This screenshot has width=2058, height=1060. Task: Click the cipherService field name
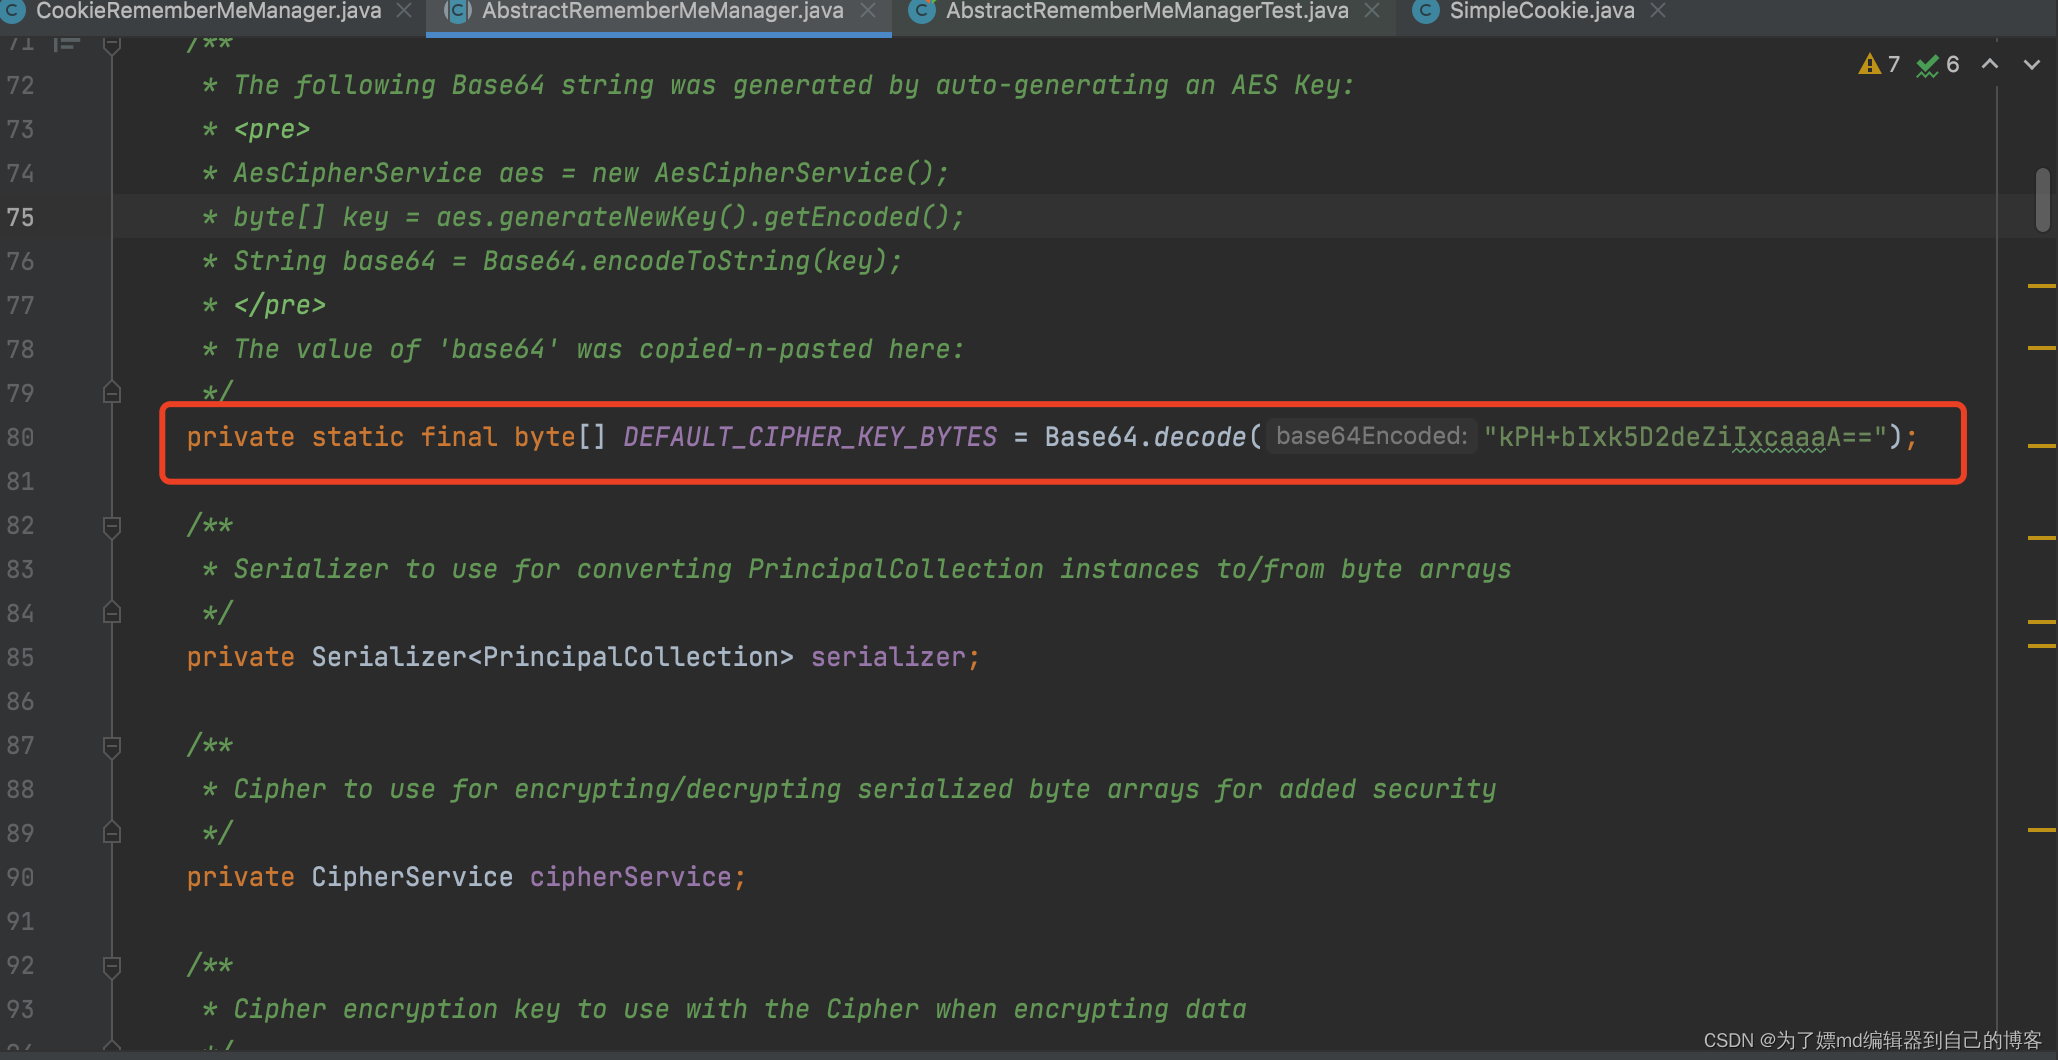pyautogui.click(x=631, y=877)
